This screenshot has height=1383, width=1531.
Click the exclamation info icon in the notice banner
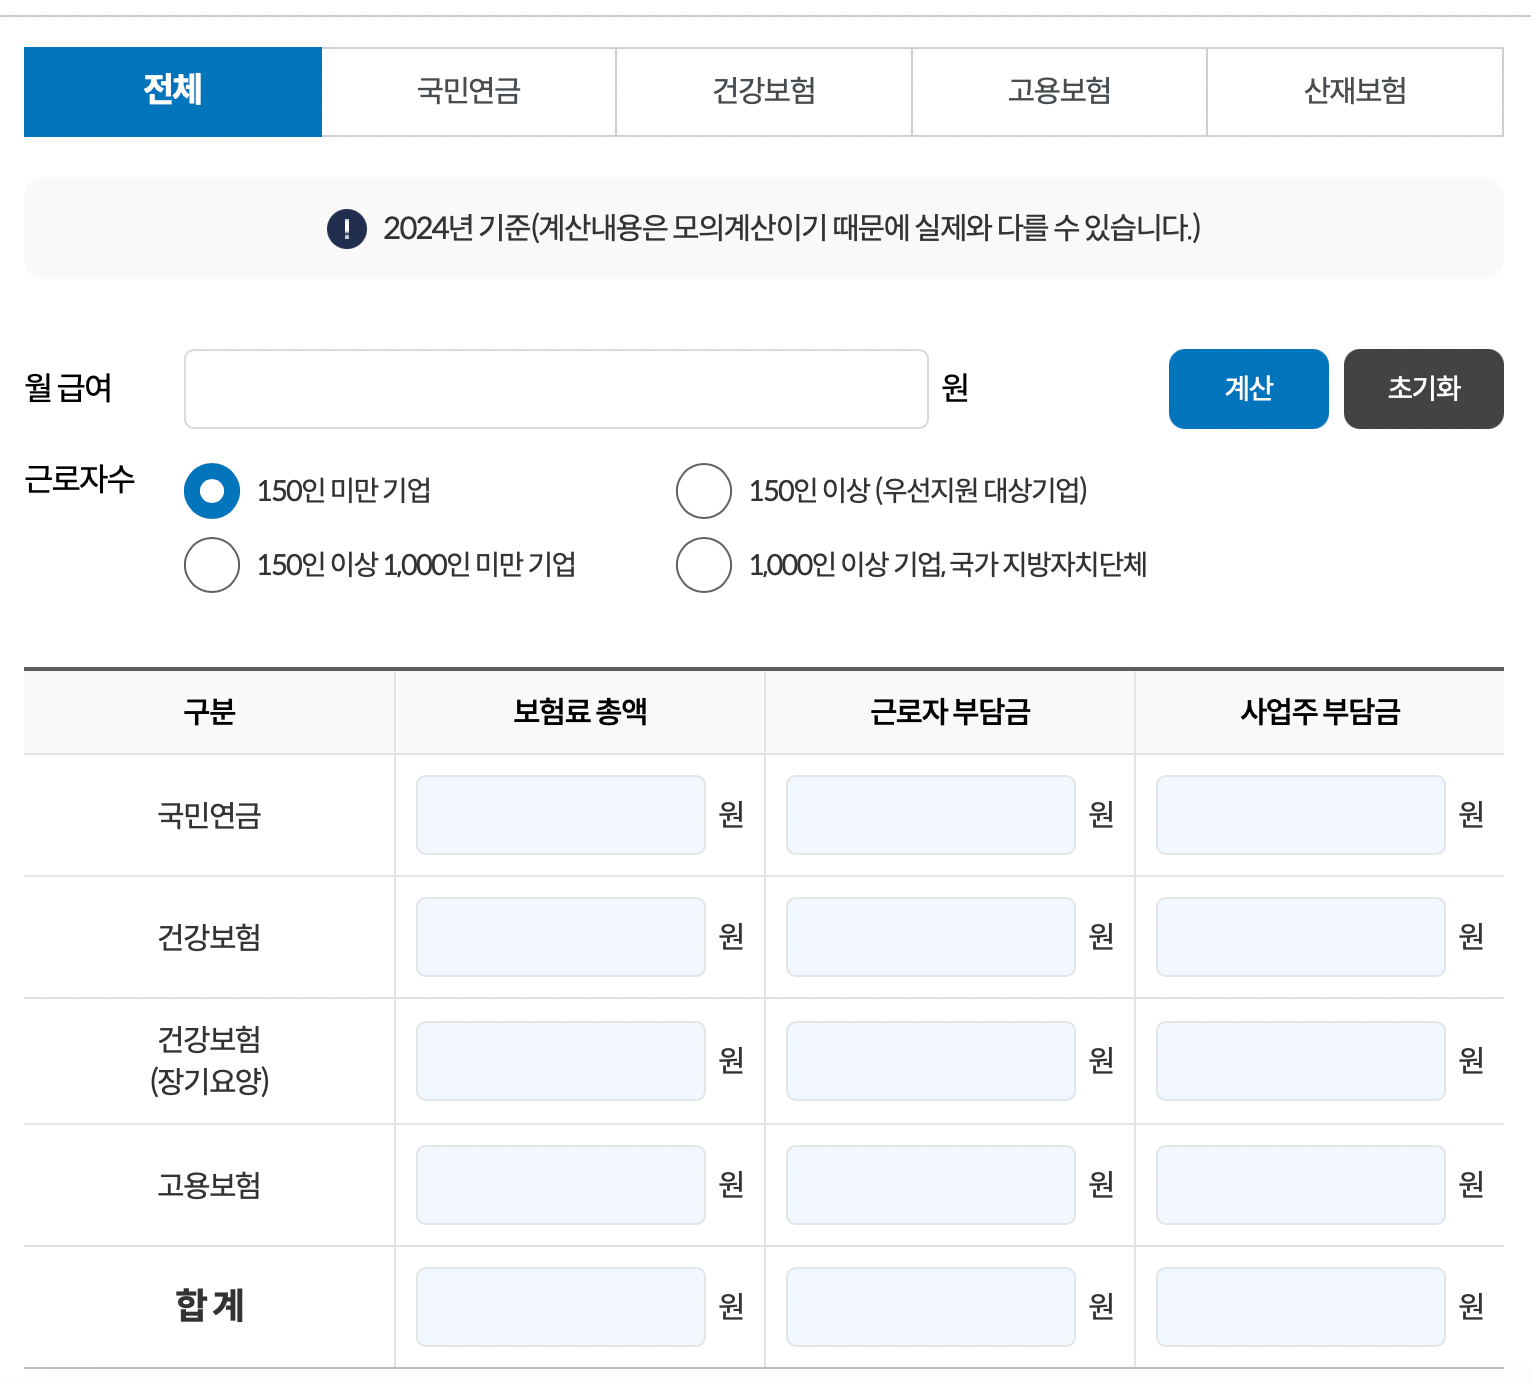coord(345,228)
